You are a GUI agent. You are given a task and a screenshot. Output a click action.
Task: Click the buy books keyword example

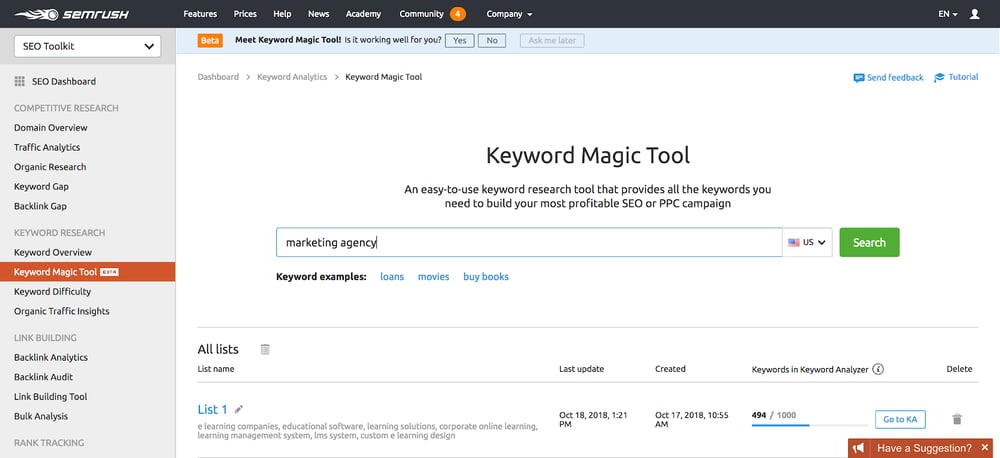pyautogui.click(x=486, y=277)
